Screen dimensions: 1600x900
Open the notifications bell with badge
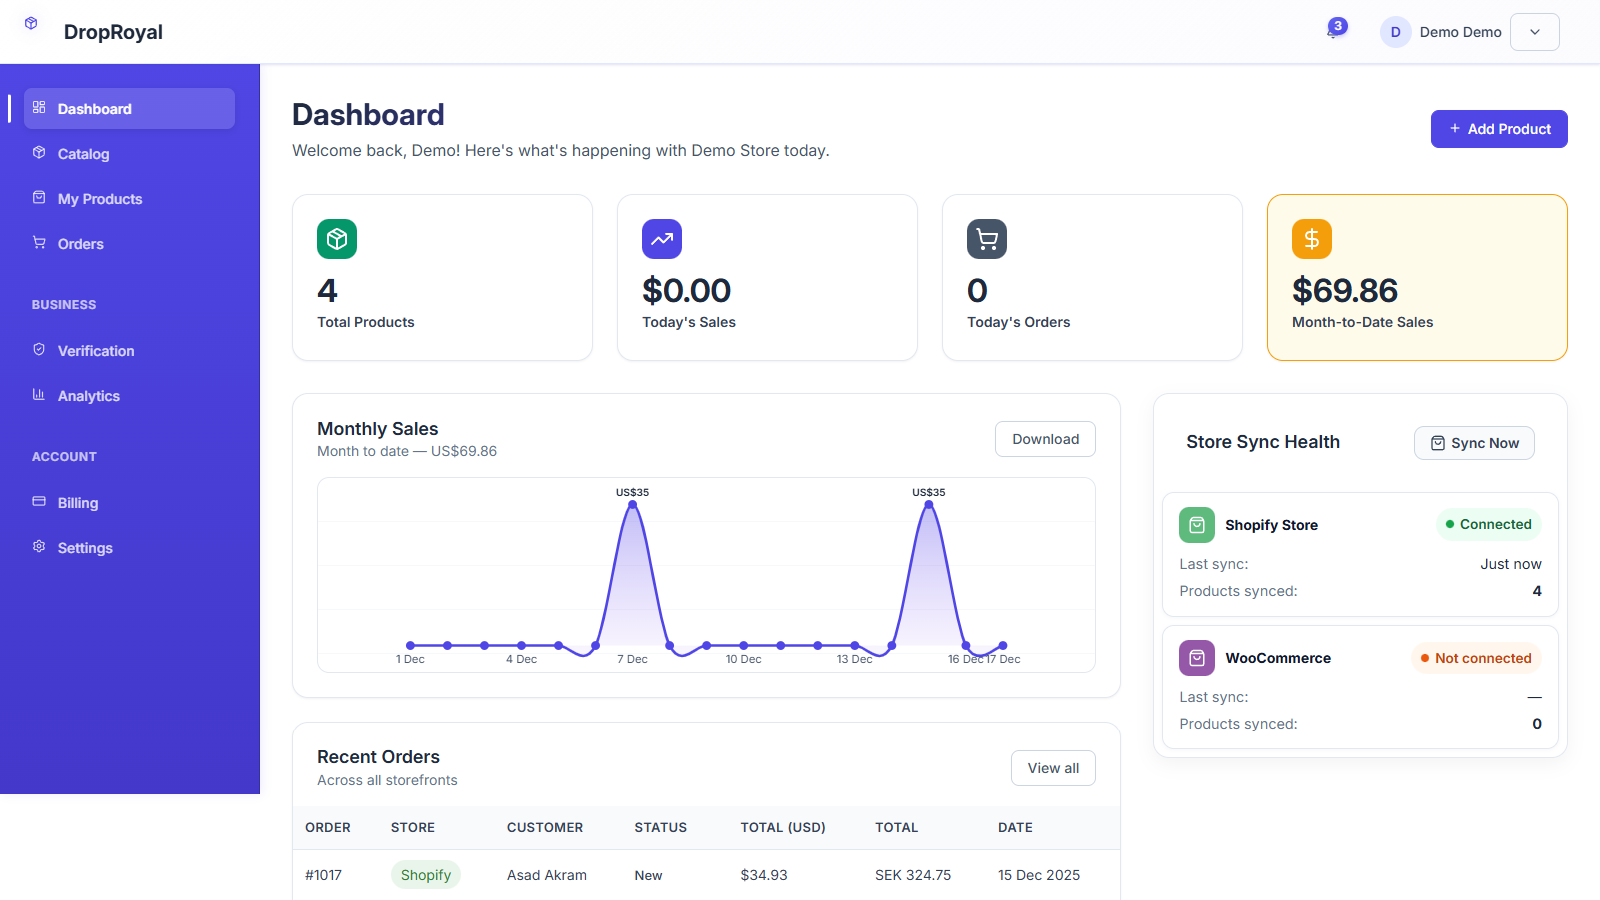1333,30
